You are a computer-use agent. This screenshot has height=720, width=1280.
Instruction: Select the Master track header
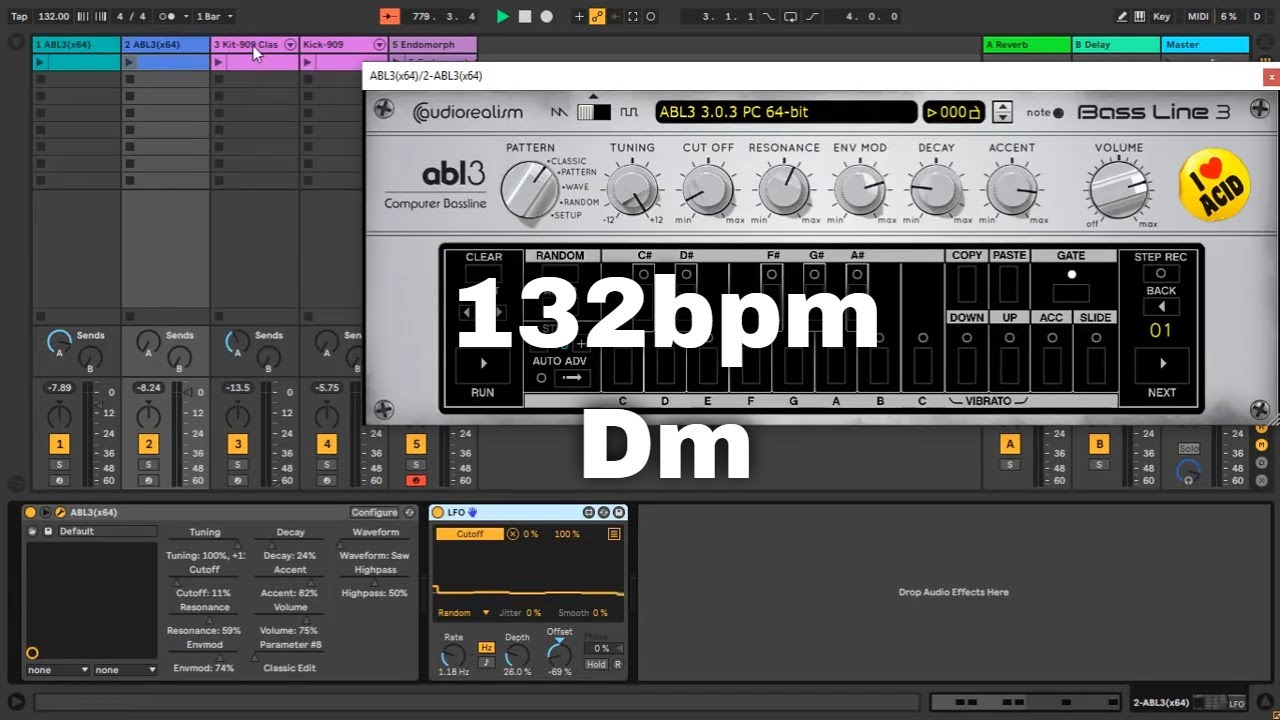(x=1205, y=44)
